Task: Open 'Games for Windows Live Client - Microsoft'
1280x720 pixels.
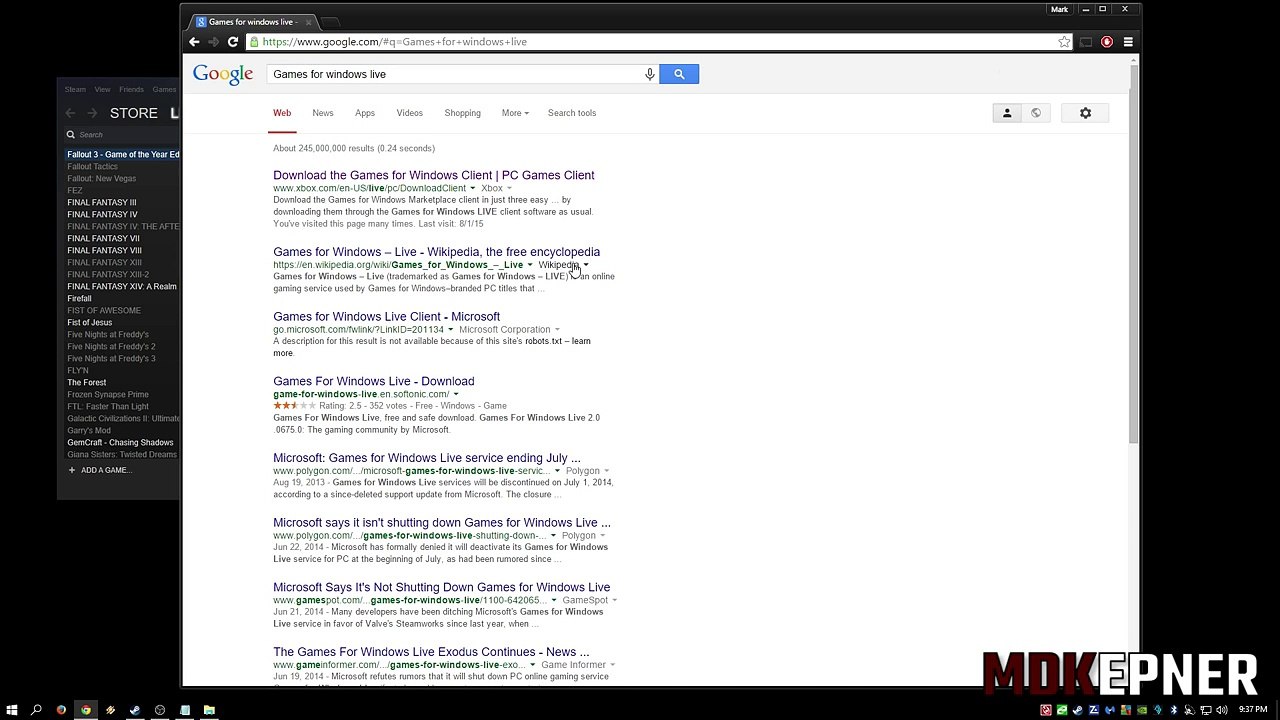Action: point(386,316)
